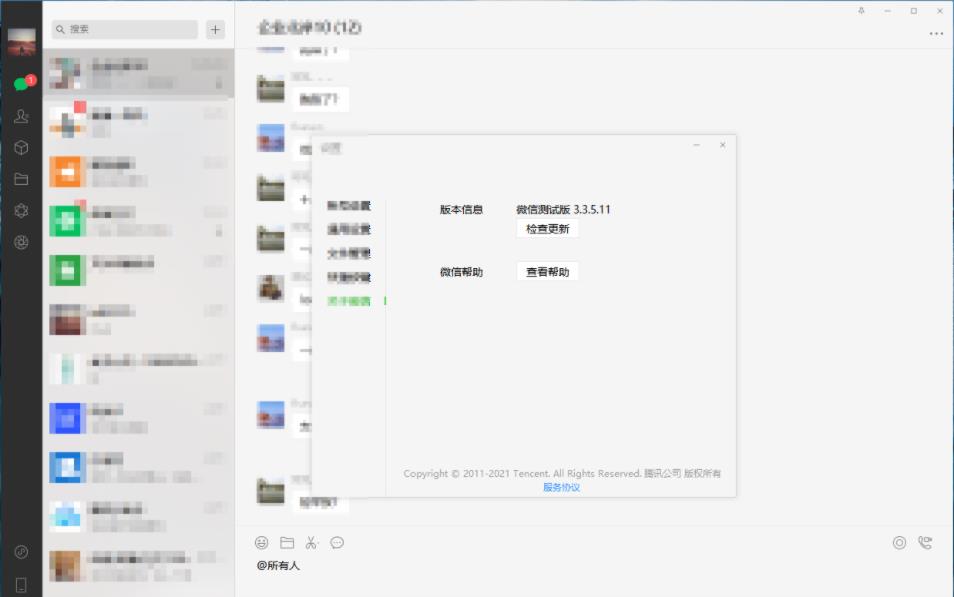This screenshot has height=597, width=954.
Task: Click the hexagon-shaped icon in left sidebar
Action: [x=21, y=211]
